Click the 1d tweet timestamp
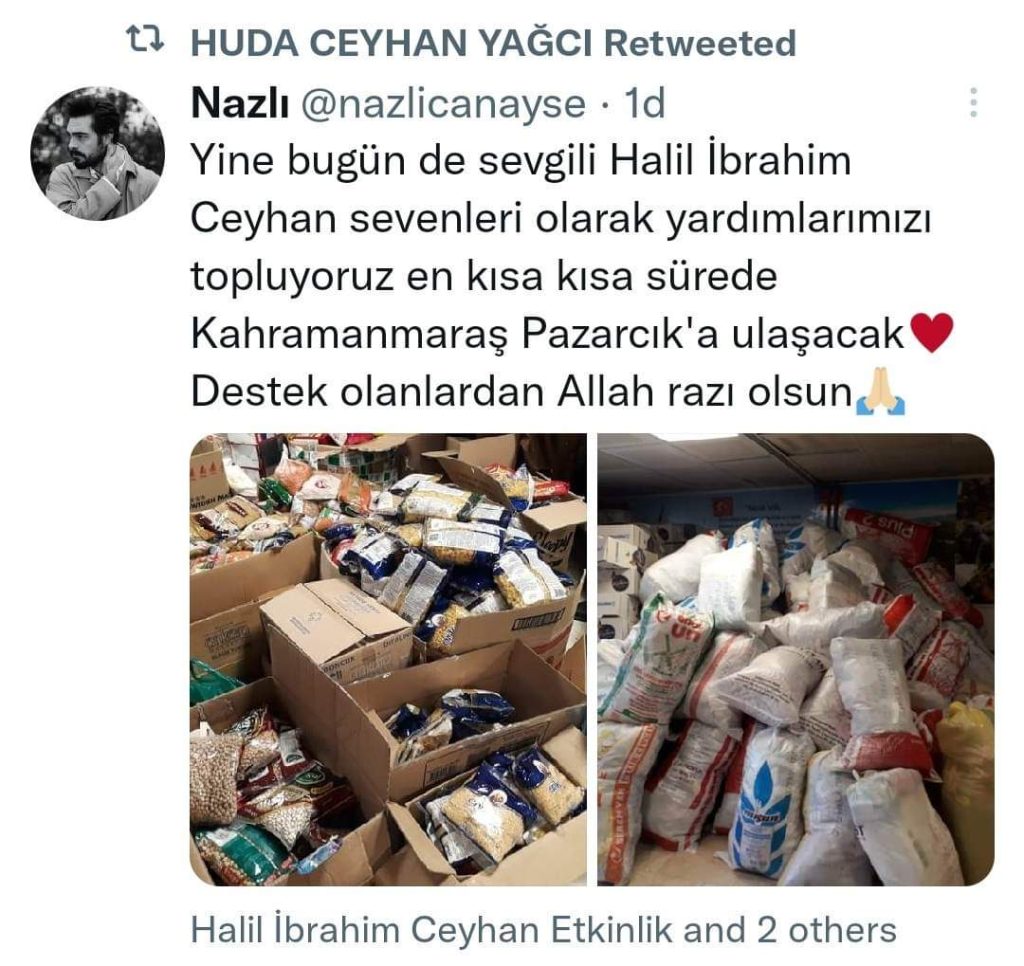Image resolution: width=1024 pixels, height=966 pixels. click(645, 103)
